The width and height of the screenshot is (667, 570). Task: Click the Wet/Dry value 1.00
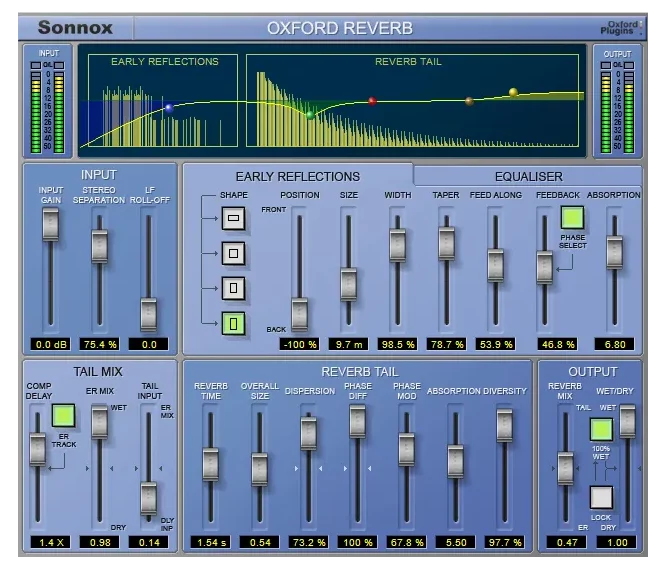pyautogui.click(x=617, y=542)
